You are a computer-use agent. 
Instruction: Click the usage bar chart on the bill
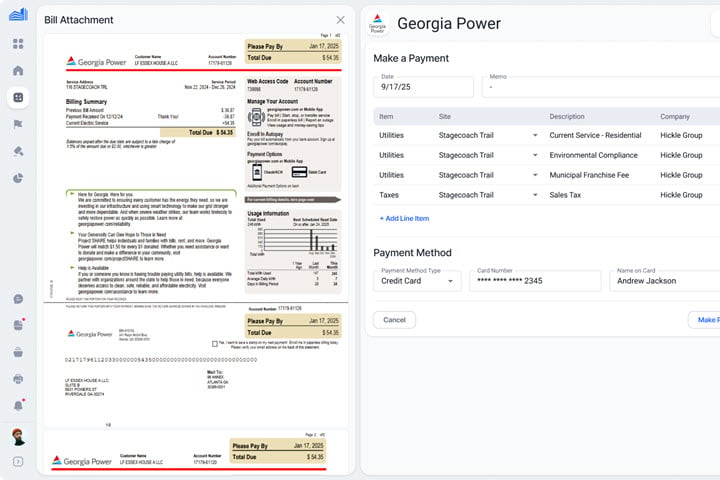point(299,239)
